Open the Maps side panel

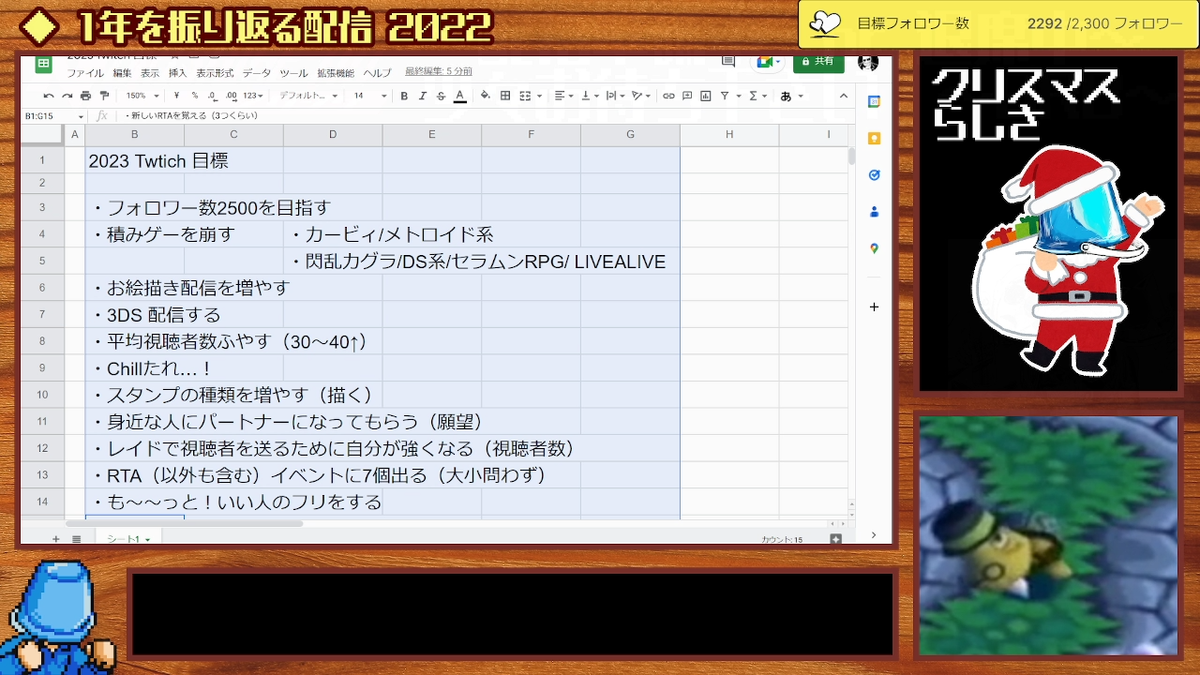click(x=873, y=248)
